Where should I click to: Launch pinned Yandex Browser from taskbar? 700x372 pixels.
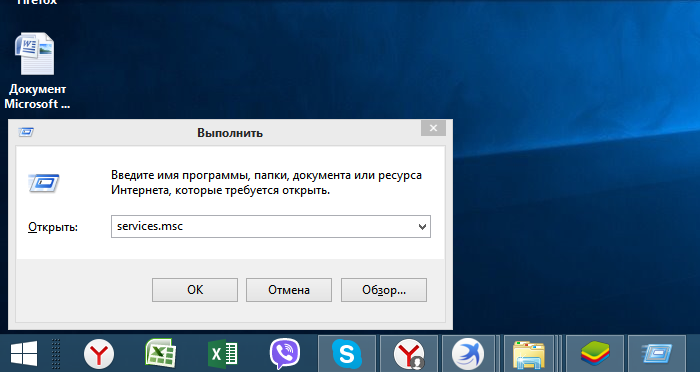coord(99,354)
